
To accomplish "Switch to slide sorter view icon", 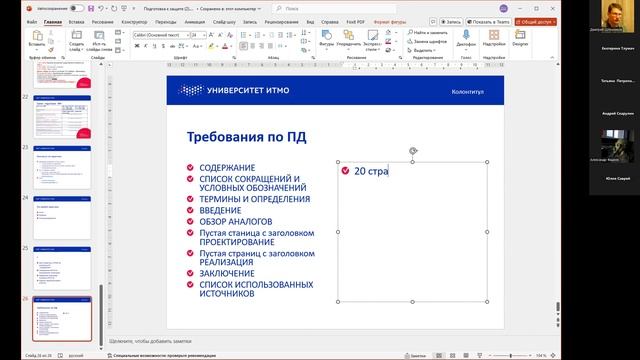I will coord(452,356).
